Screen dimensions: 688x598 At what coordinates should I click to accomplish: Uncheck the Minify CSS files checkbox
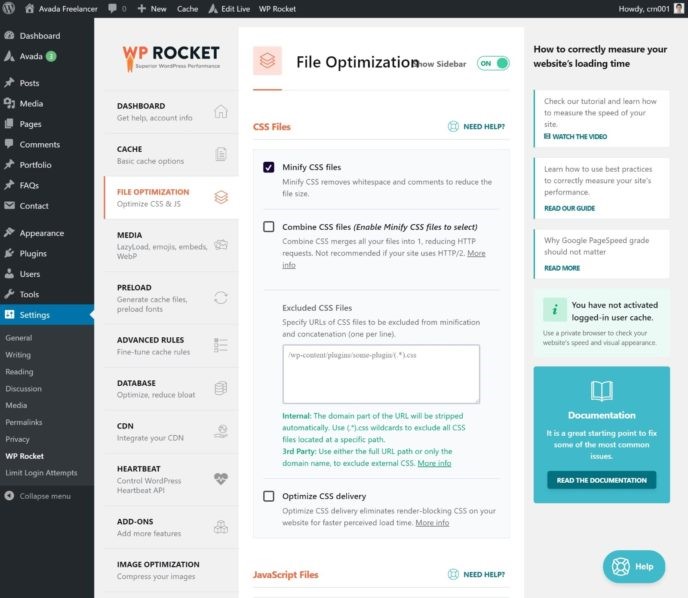pyautogui.click(x=269, y=167)
